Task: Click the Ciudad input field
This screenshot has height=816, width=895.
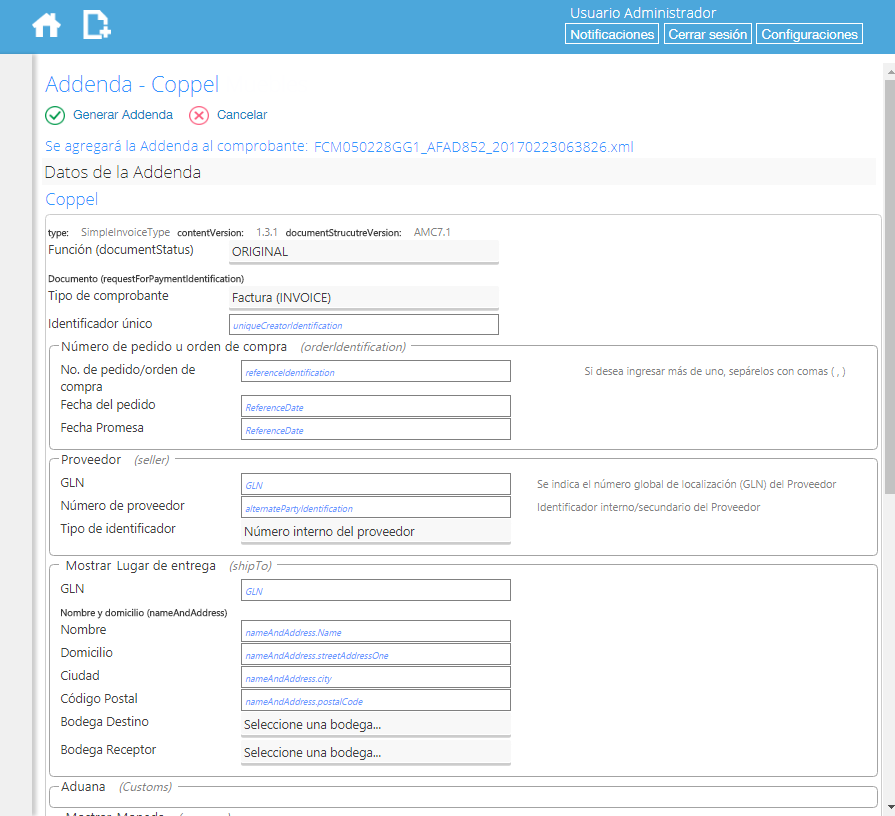Action: (376, 677)
